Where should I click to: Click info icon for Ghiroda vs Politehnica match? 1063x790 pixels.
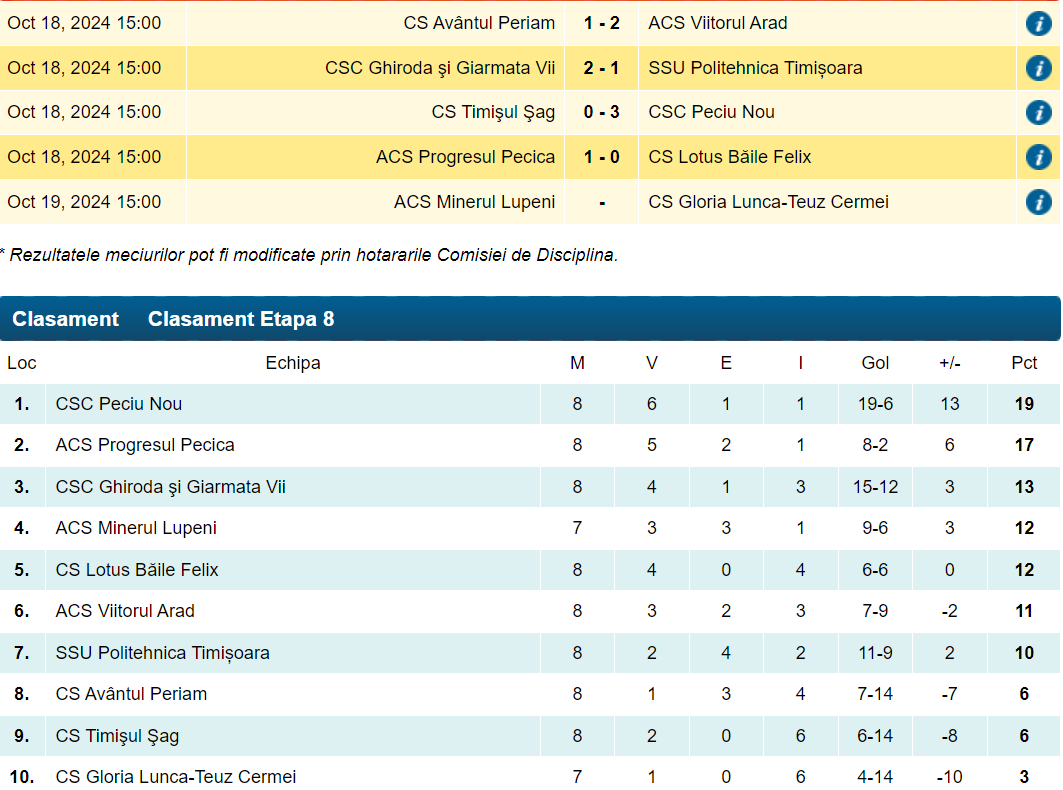[1038, 68]
